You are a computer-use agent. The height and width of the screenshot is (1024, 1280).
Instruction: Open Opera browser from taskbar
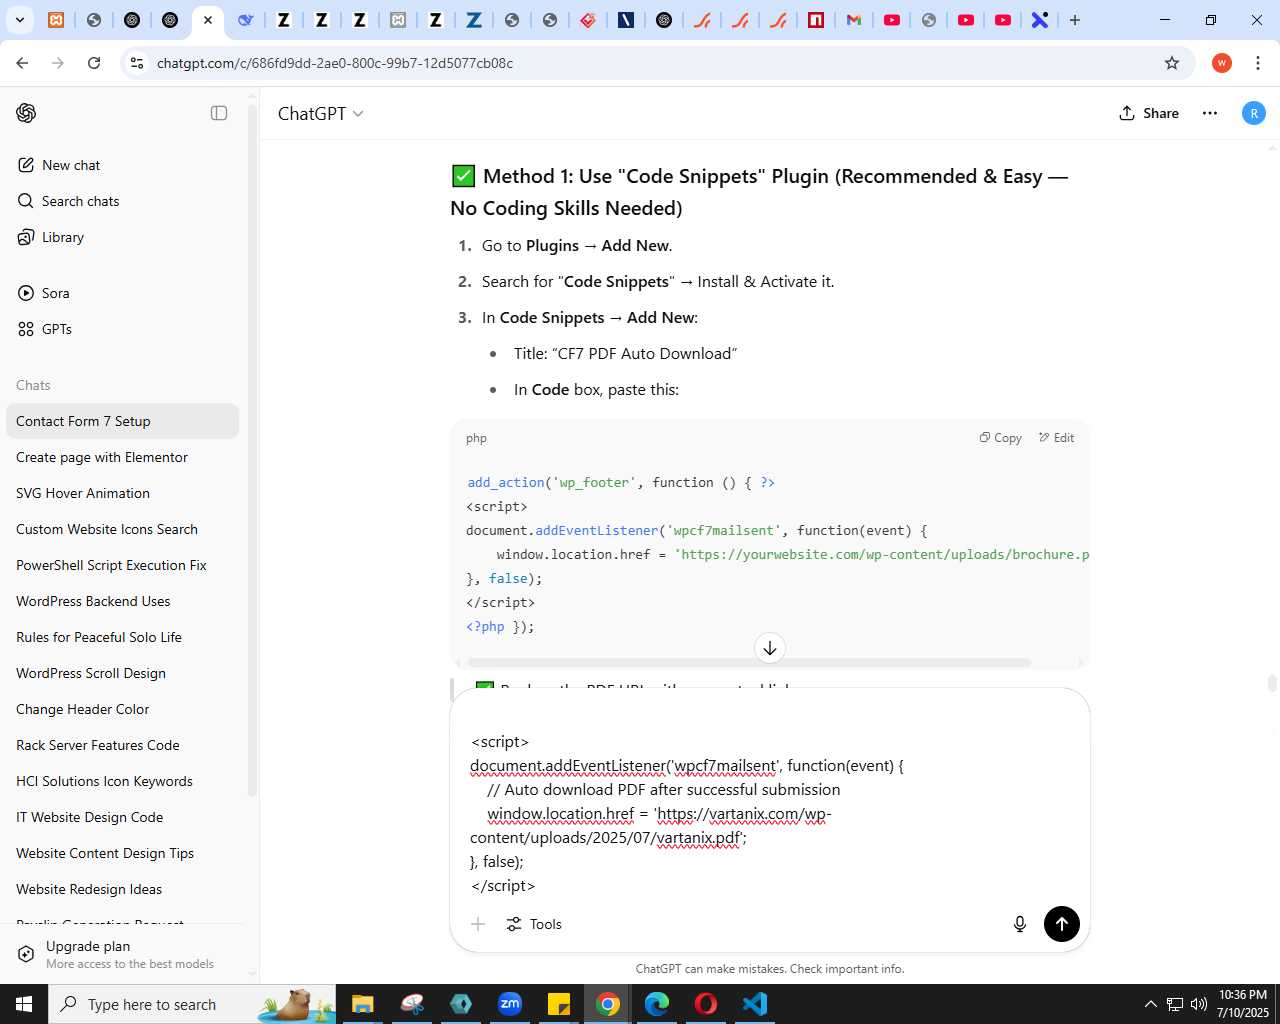[x=705, y=1004]
